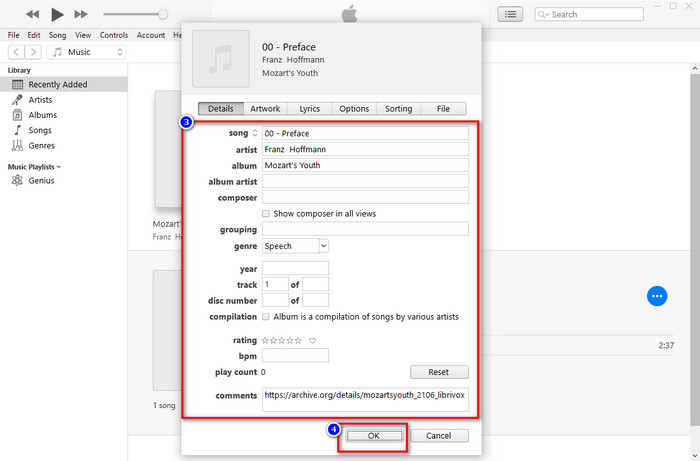Expand the genre dropdown arrow
This screenshot has height=461, width=700.
324,246
